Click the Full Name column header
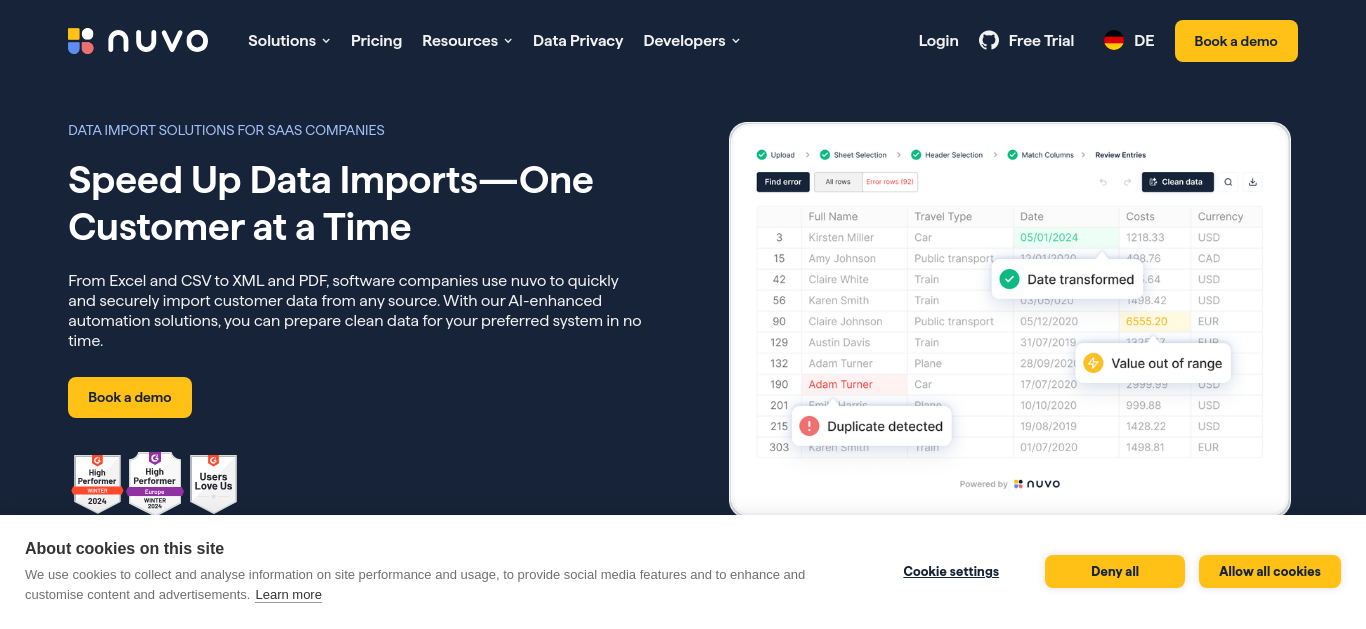Viewport: 1366px width, 629px height. coord(855,216)
